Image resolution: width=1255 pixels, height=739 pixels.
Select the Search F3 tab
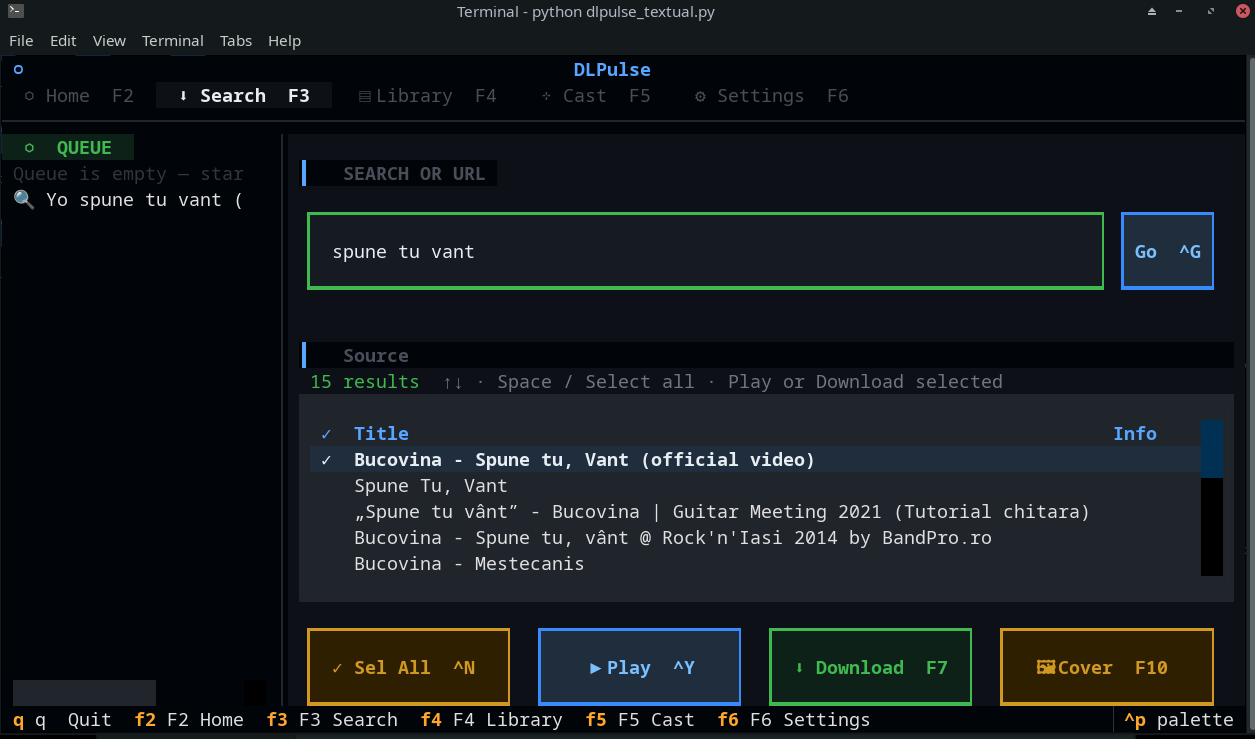tap(244, 96)
